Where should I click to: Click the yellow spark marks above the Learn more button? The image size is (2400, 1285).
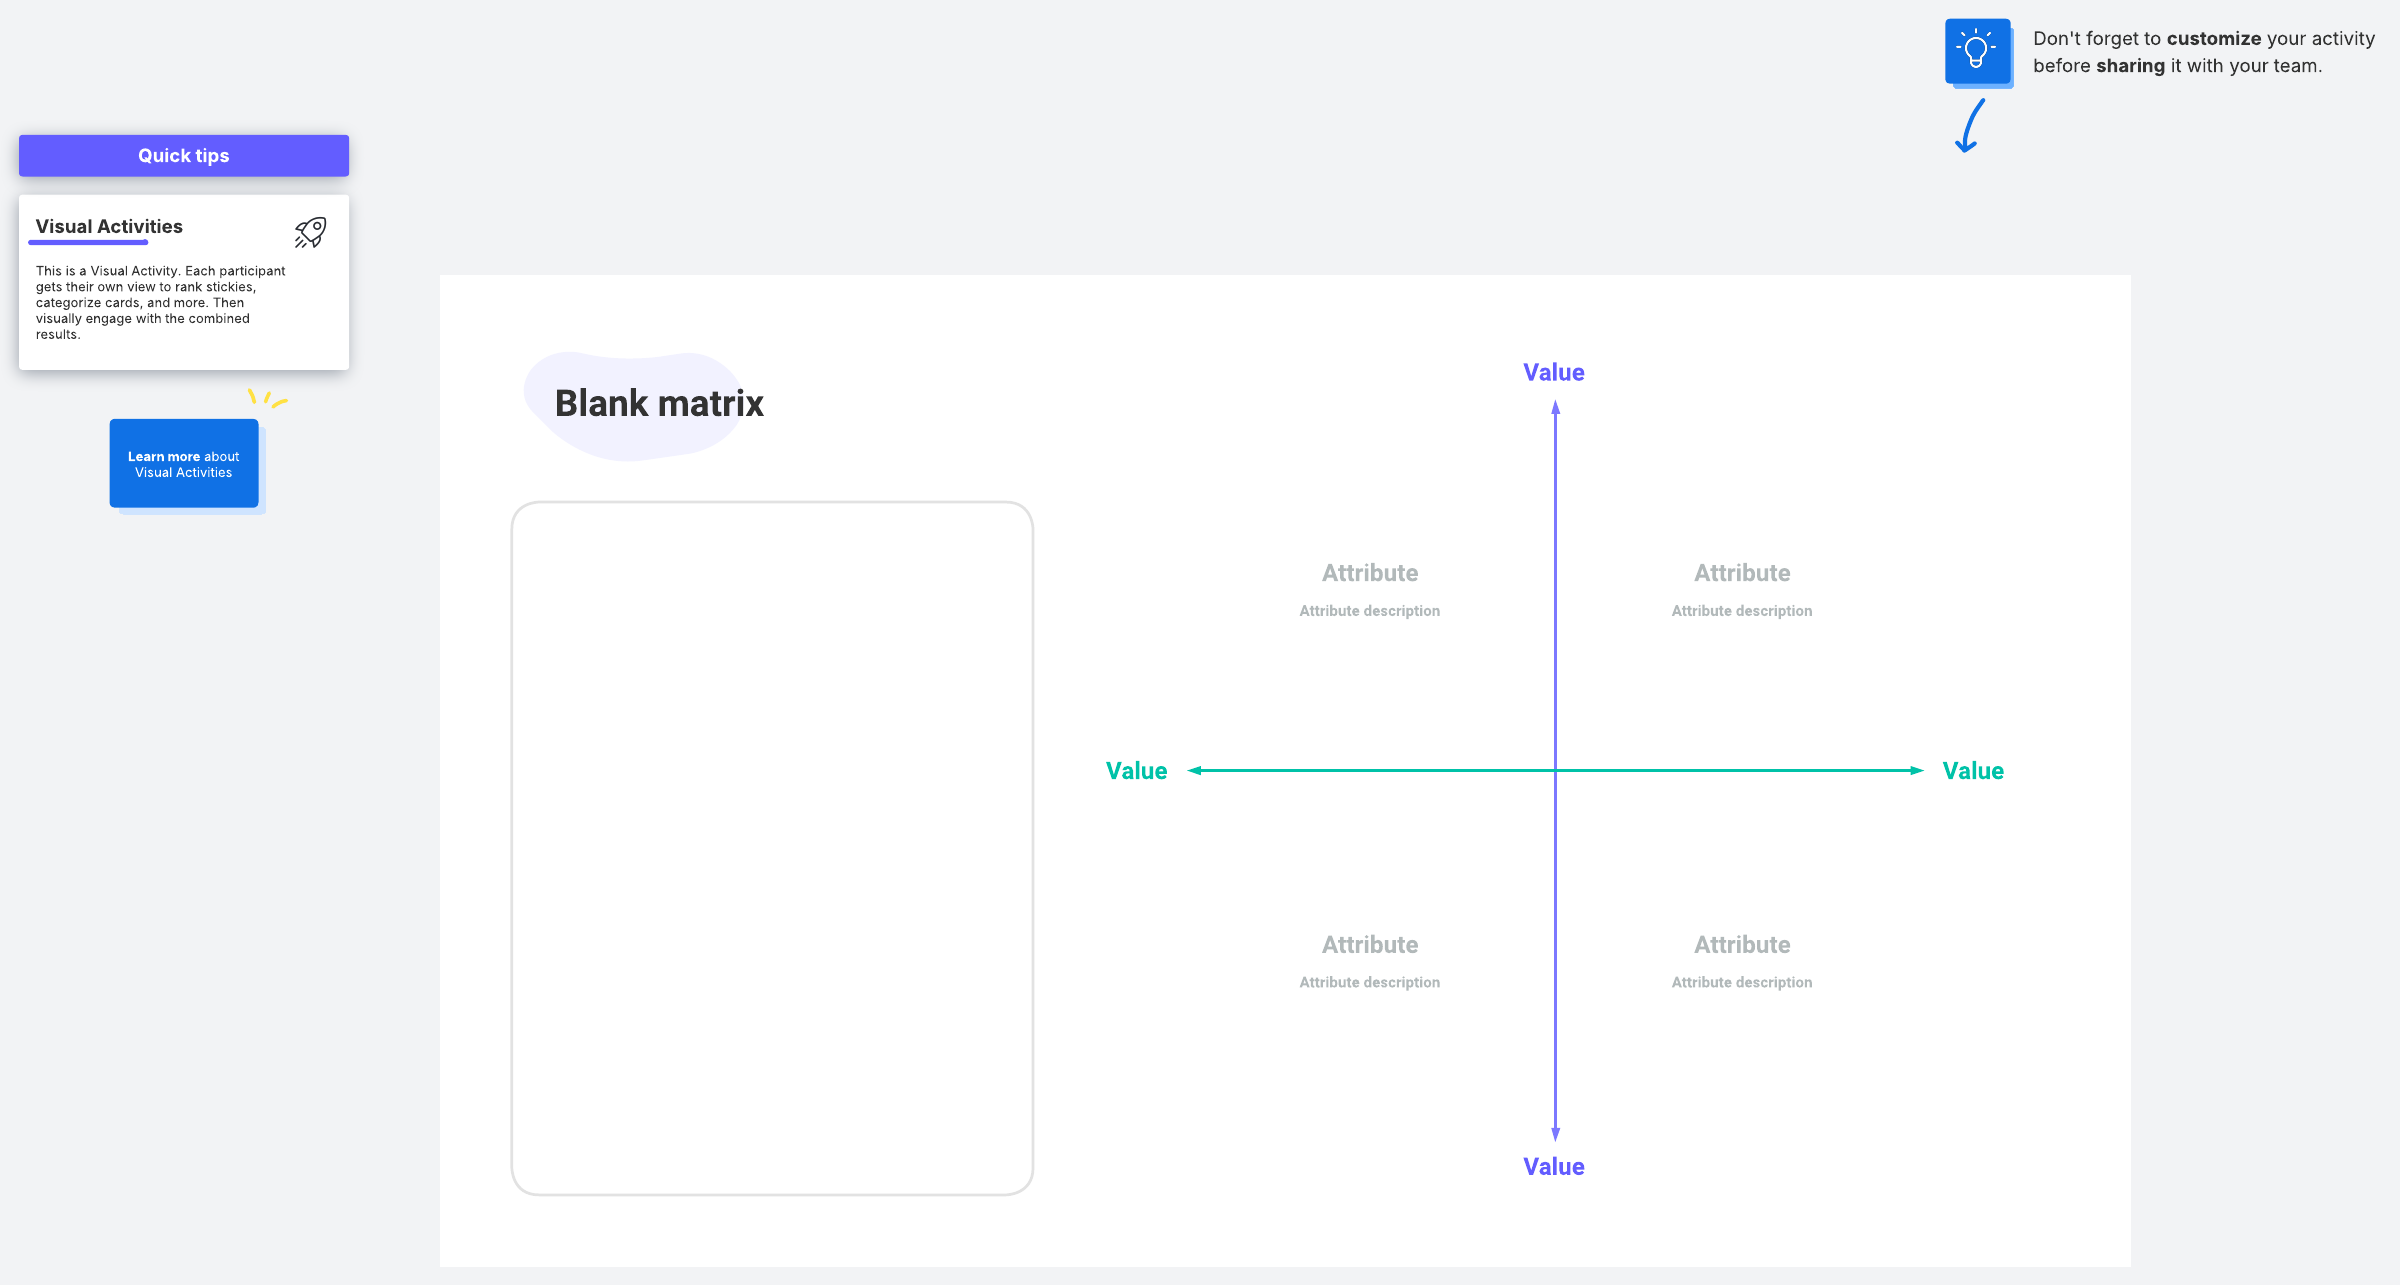tap(266, 398)
